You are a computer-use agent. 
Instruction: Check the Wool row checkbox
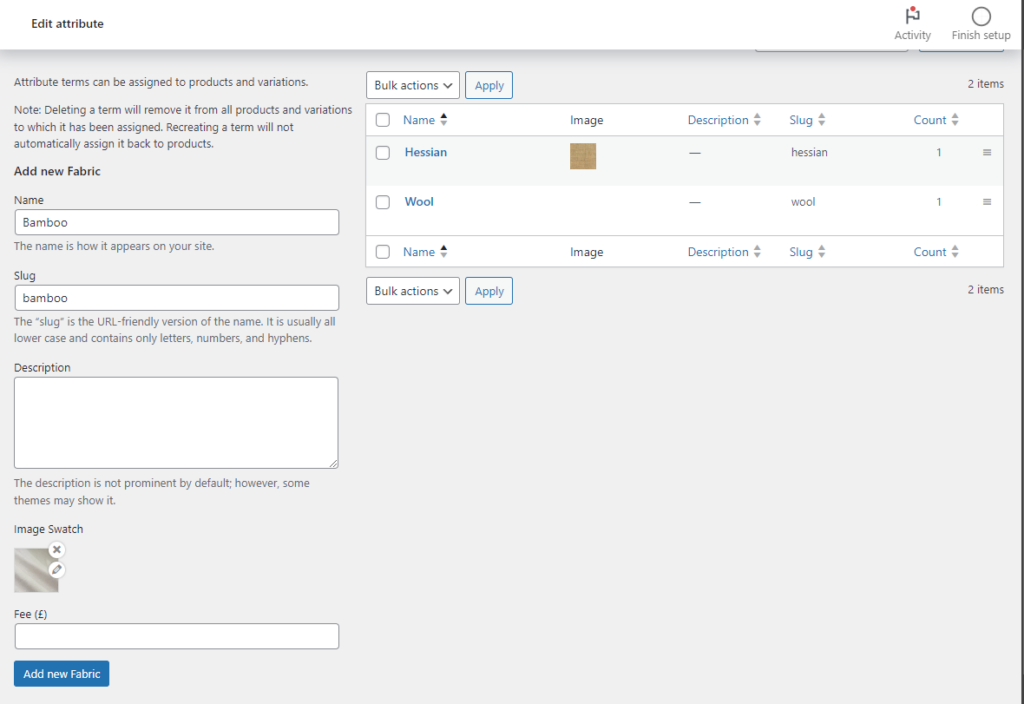pos(382,202)
